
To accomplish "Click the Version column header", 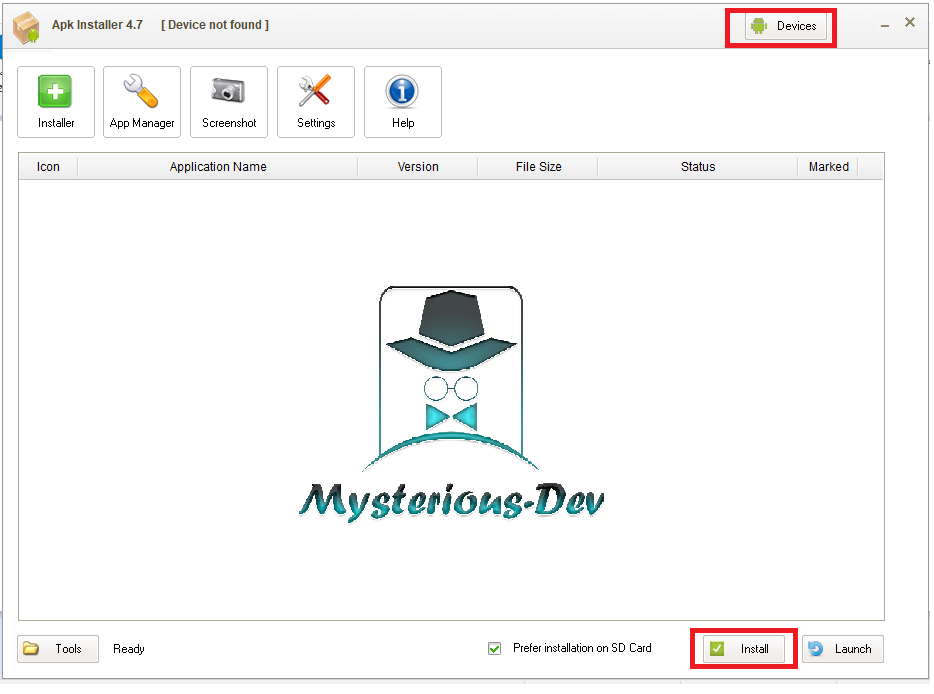I will coord(418,167).
